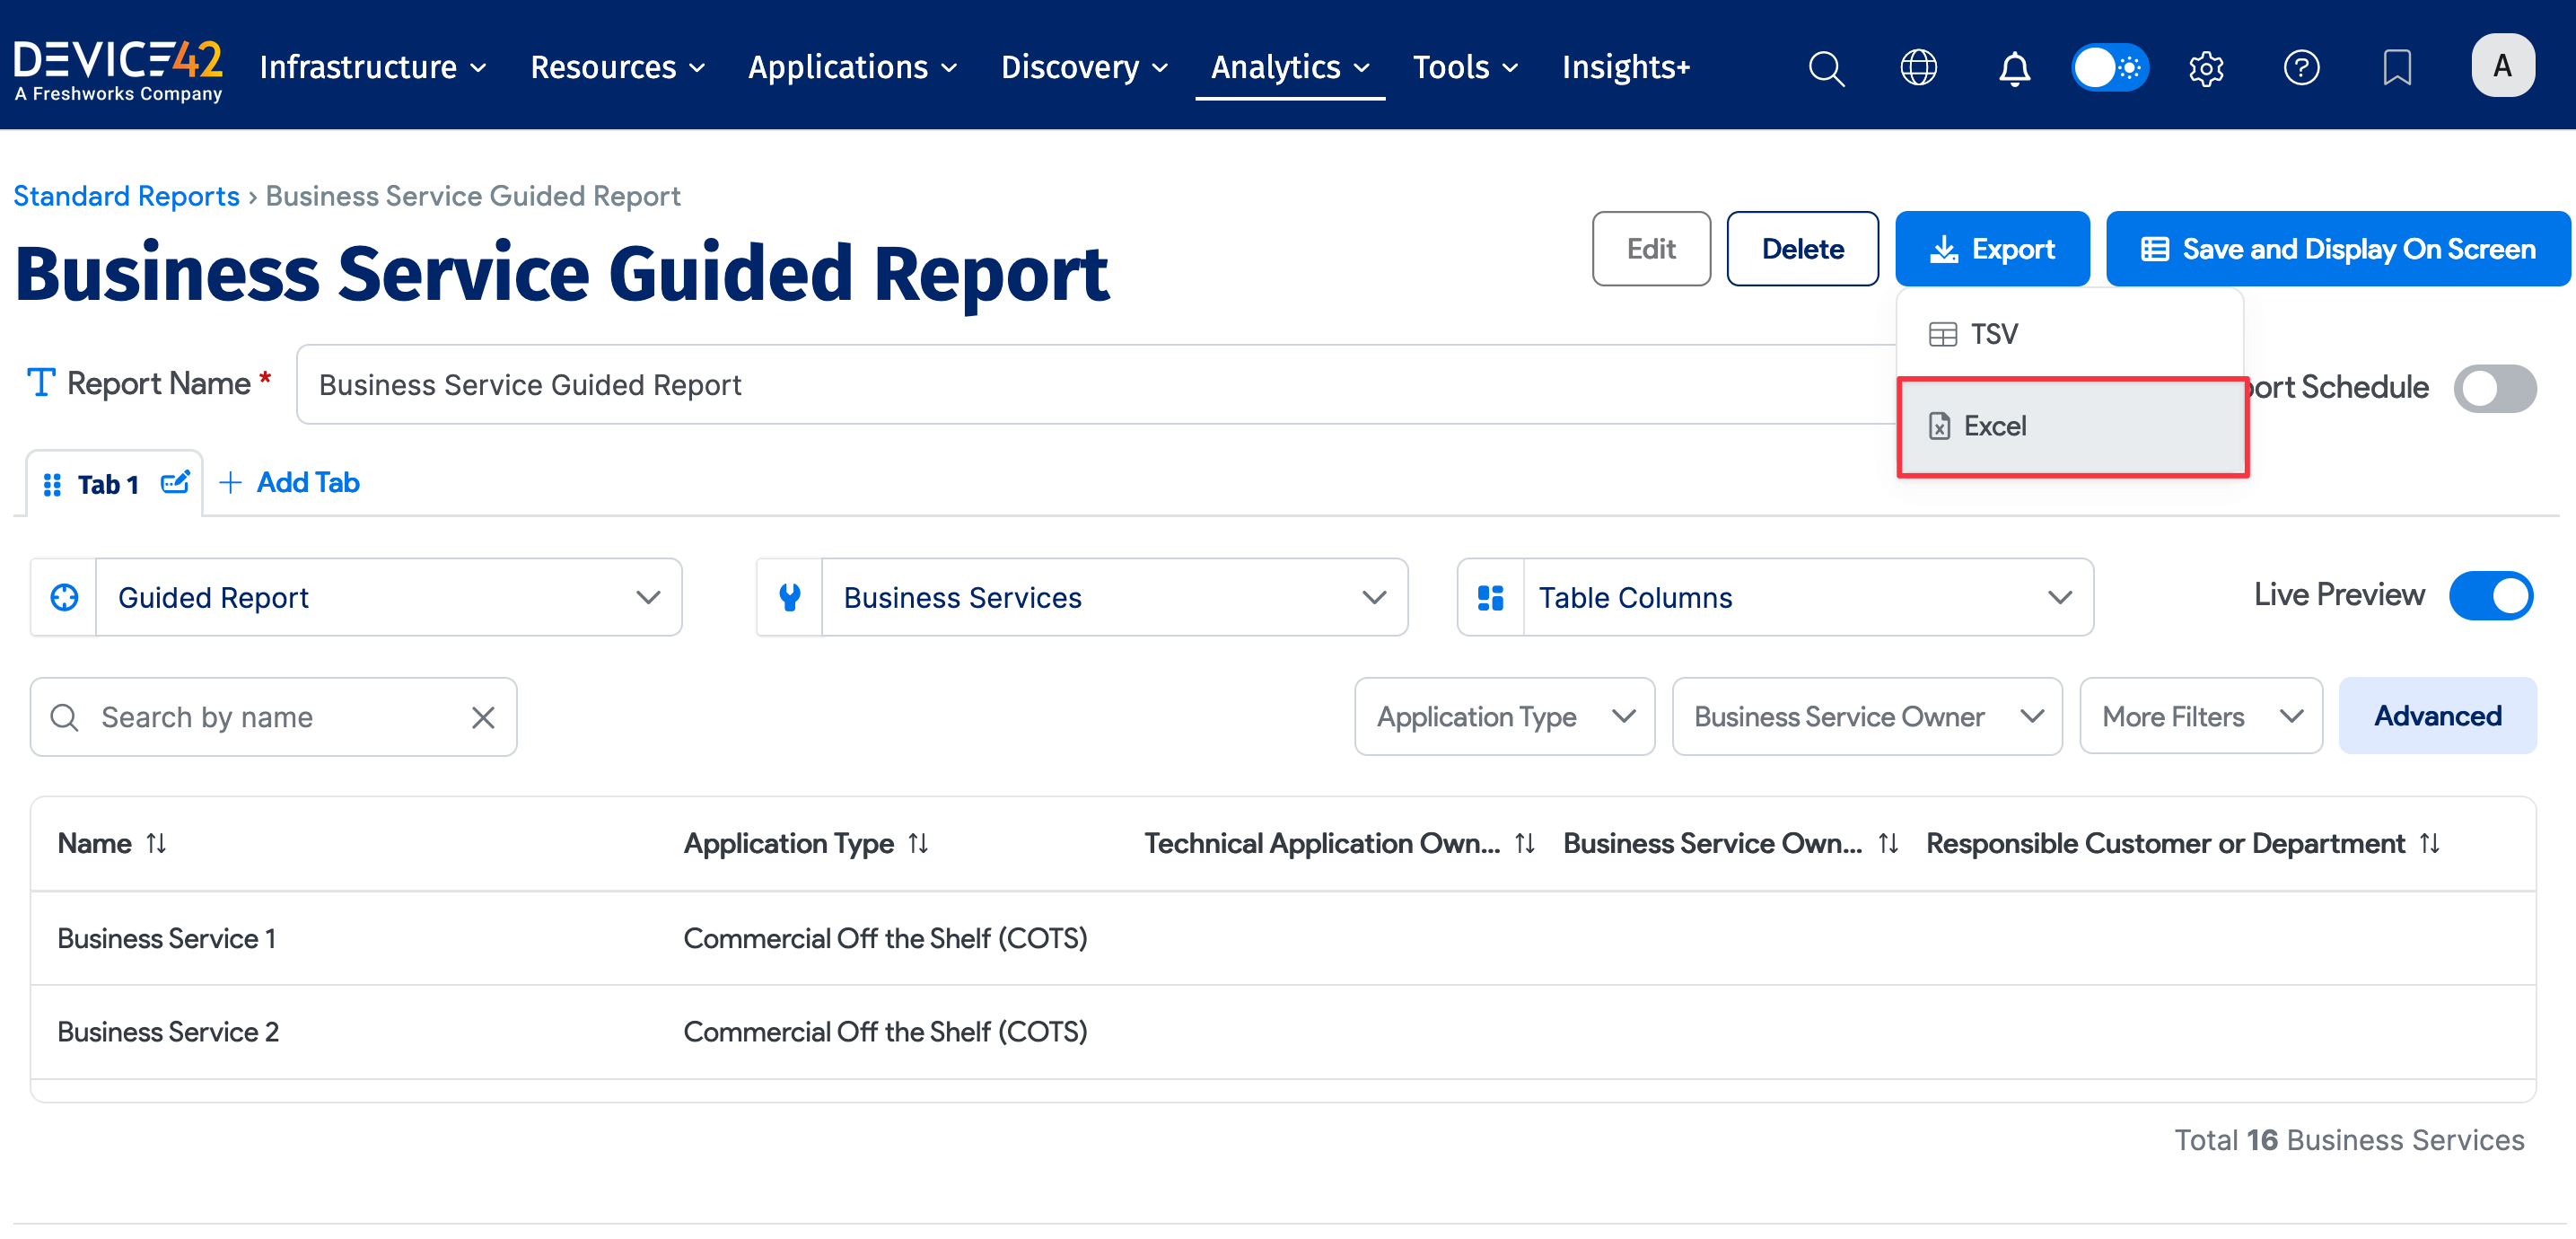Click the Guided Report target icon
The image size is (2576, 1239).
pos(64,597)
